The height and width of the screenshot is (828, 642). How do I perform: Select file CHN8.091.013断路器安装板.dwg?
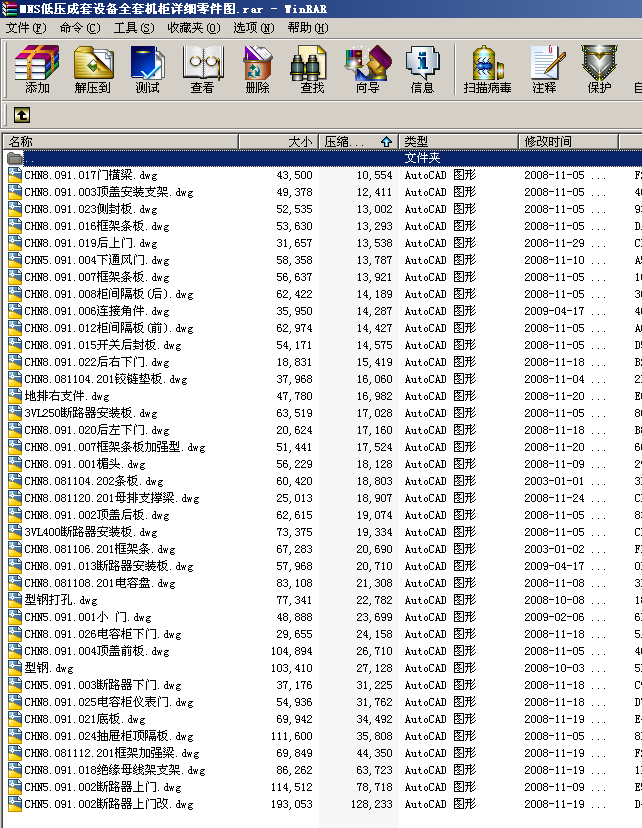pyautogui.click(x=109, y=566)
